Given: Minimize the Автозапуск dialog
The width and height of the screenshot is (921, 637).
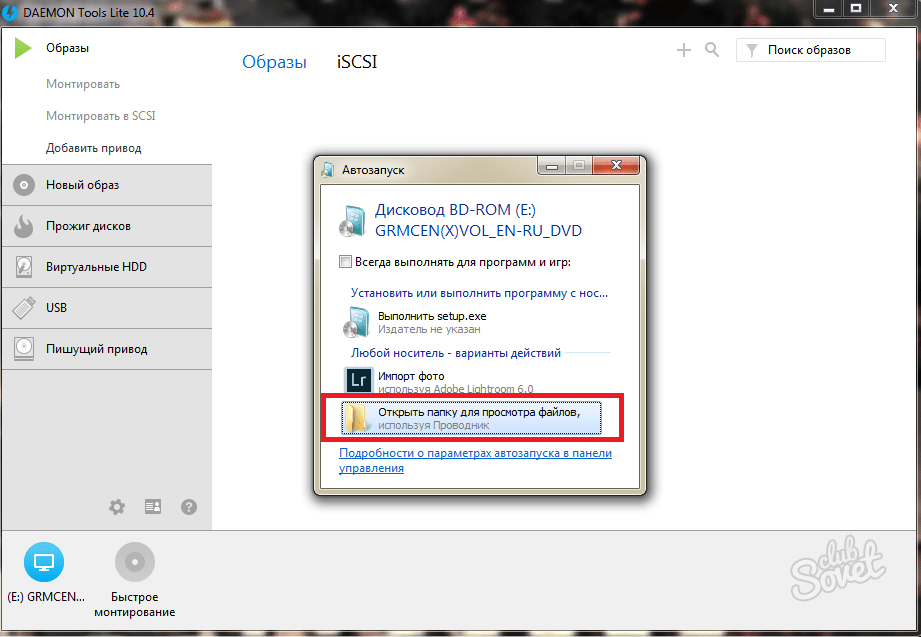Looking at the screenshot, I should [552, 166].
